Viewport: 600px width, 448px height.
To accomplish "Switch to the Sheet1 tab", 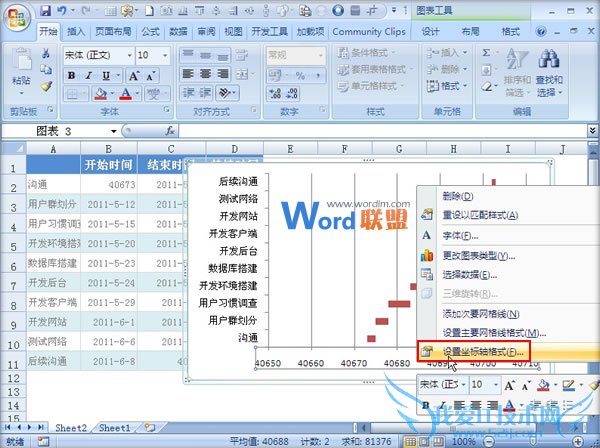I will tap(114, 428).
